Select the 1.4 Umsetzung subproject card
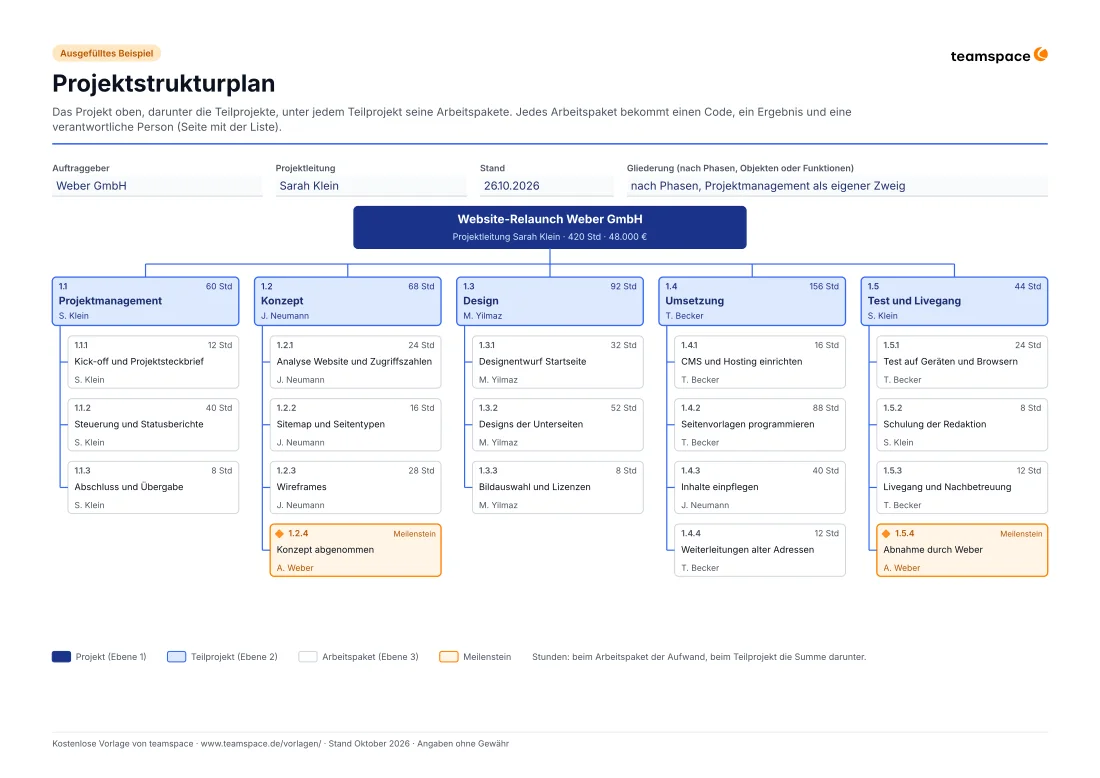 pyautogui.click(x=752, y=301)
